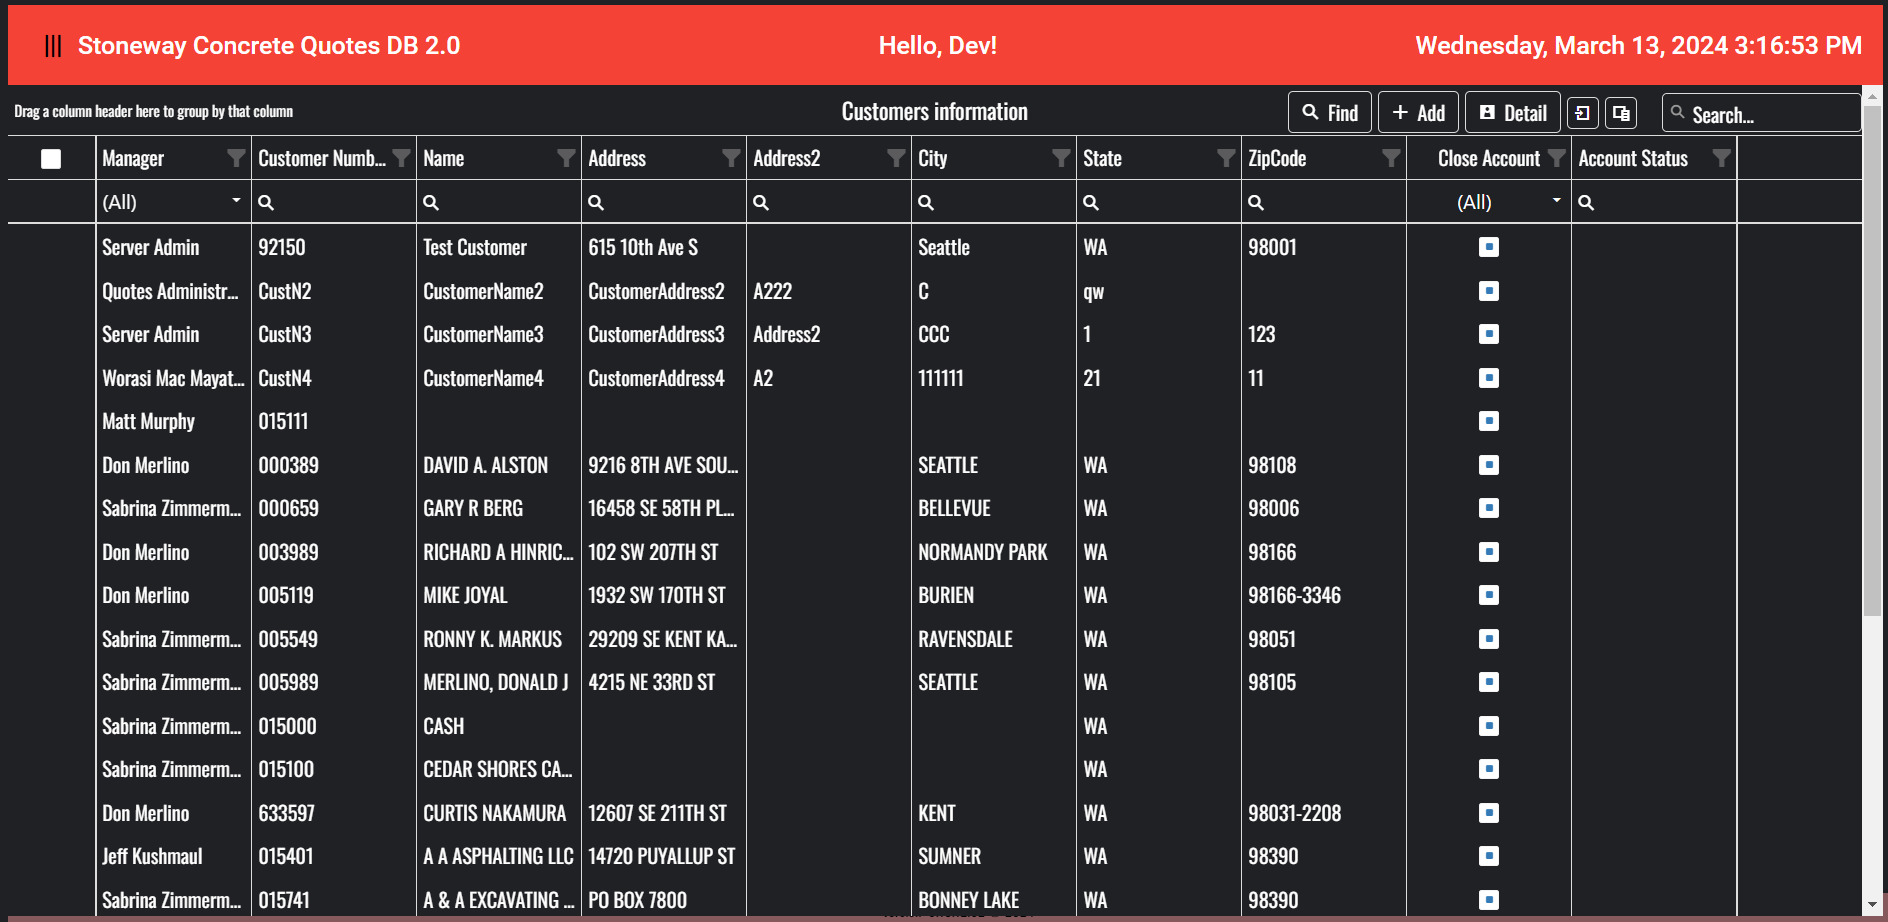
Task: Click the export icon next to Detail
Action: pos(1582,113)
